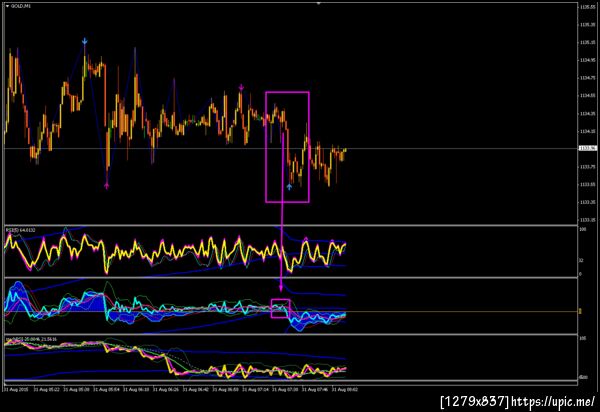
Task: Select the blue down-arrow signal at the chart peak
Action: pos(85,41)
